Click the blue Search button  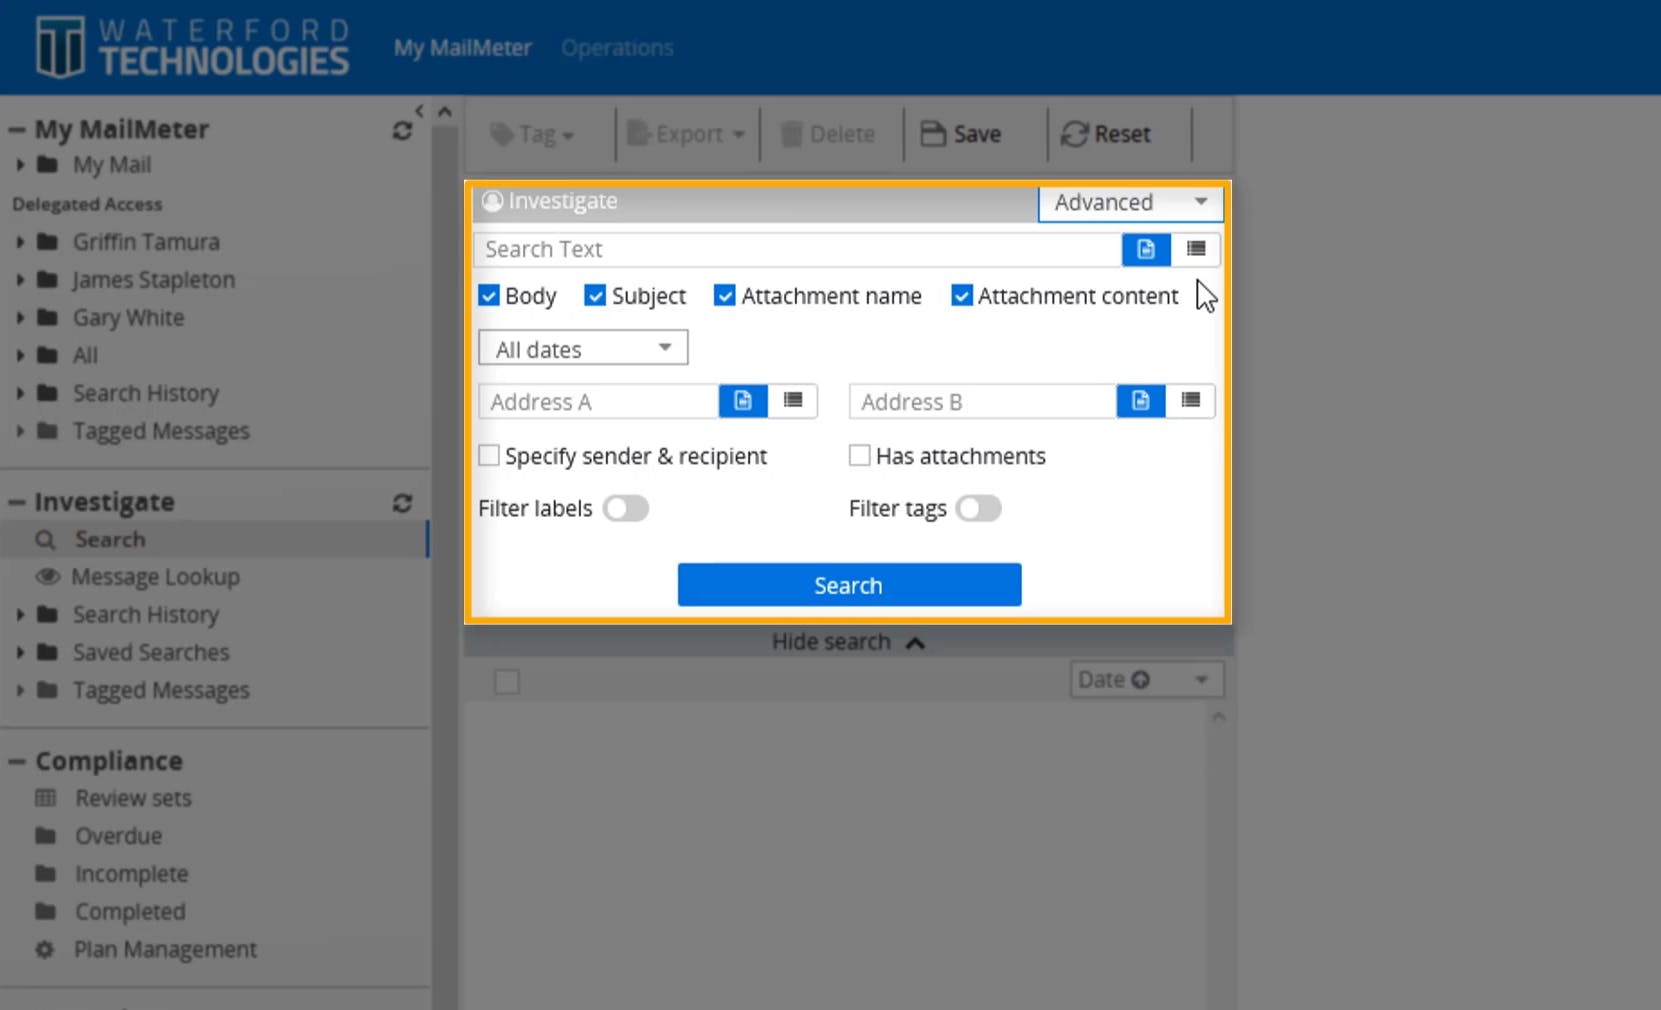point(849,585)
